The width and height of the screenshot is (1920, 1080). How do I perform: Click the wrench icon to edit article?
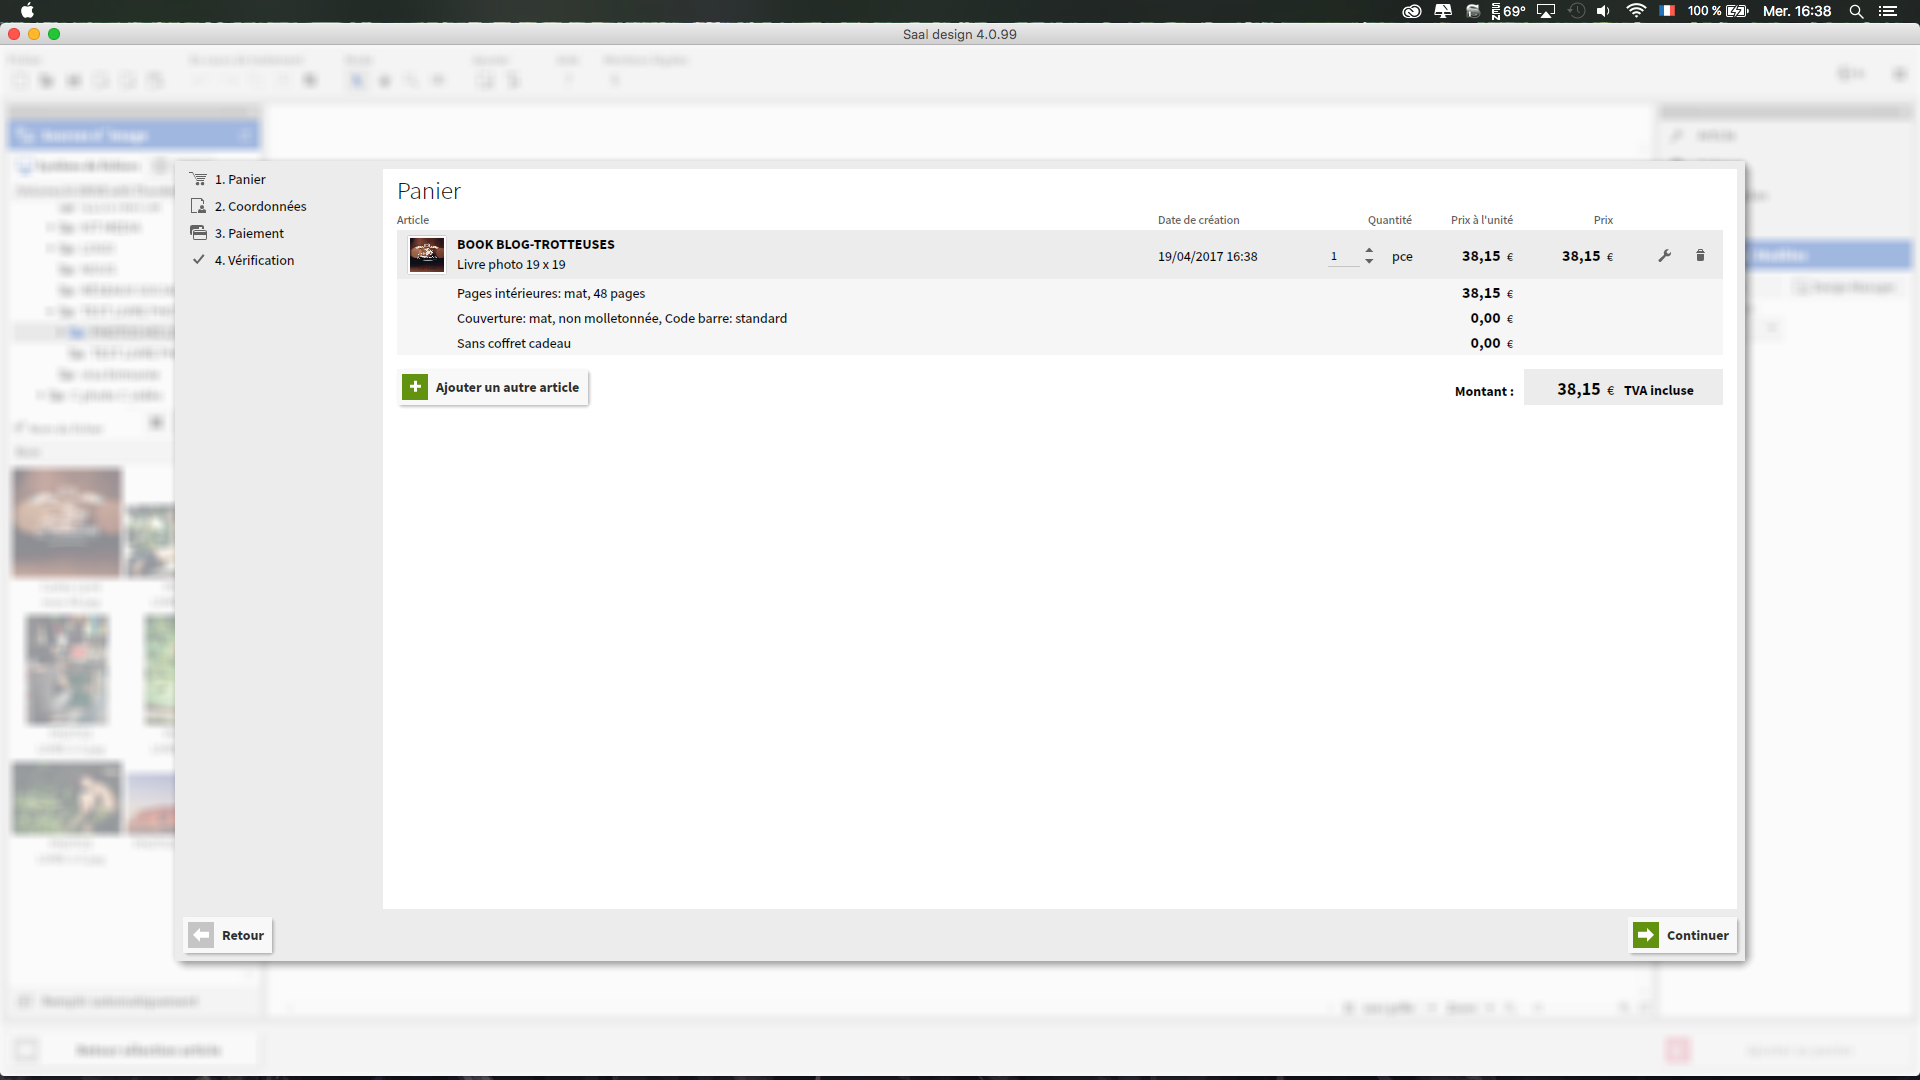(1665, 256)
